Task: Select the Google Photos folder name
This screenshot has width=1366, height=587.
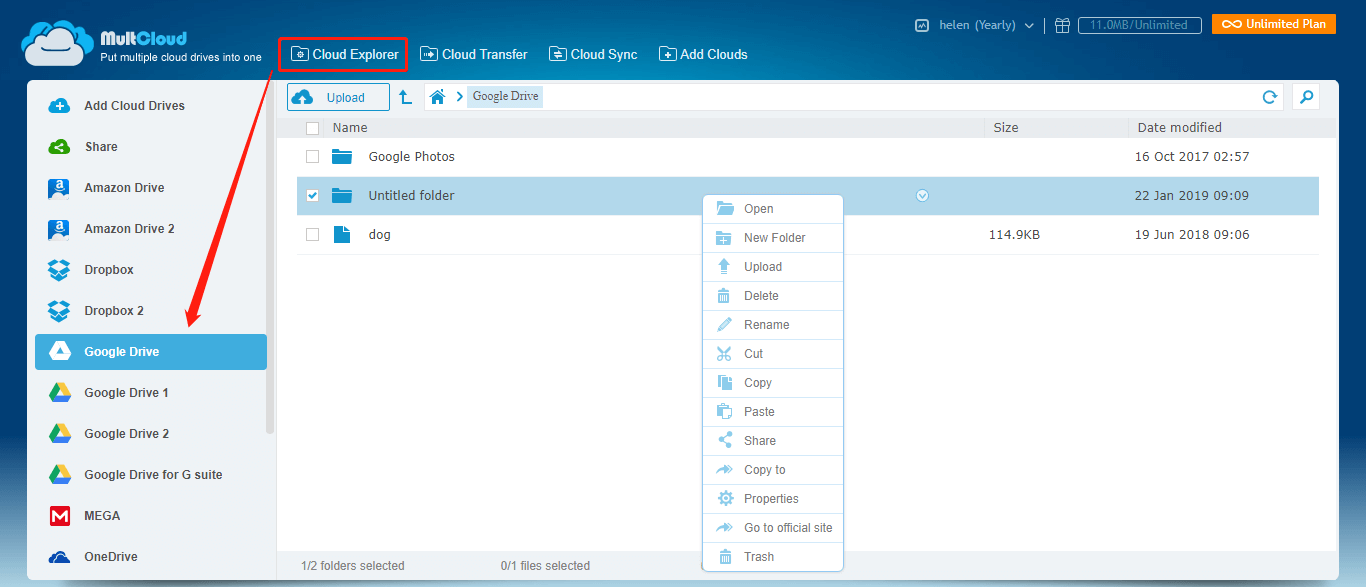Action: (411, 157)
